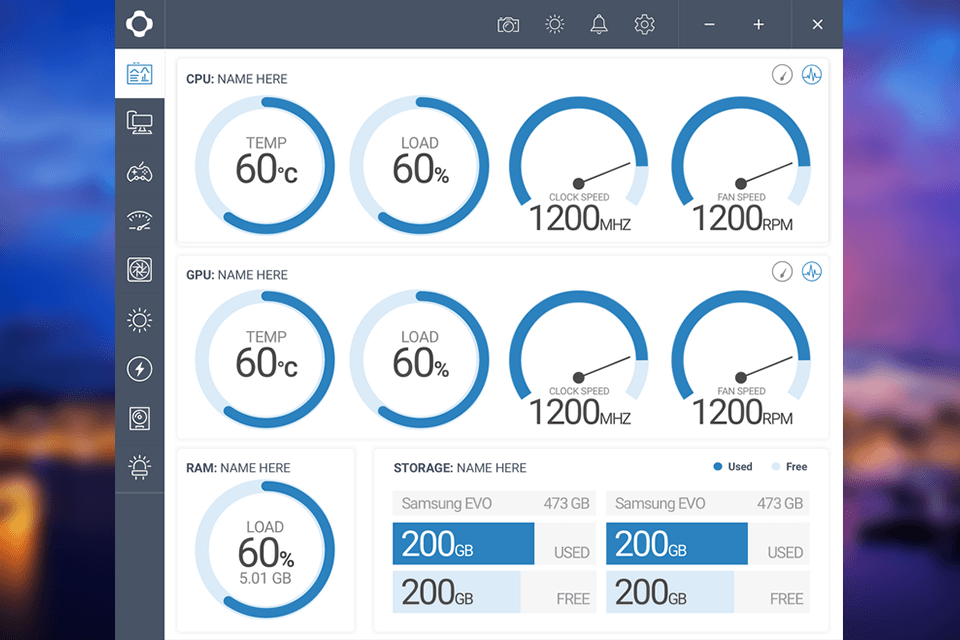960x640 pixels.
Task: Select the performance gauge icon in sidebar
Action: [140, 220]
